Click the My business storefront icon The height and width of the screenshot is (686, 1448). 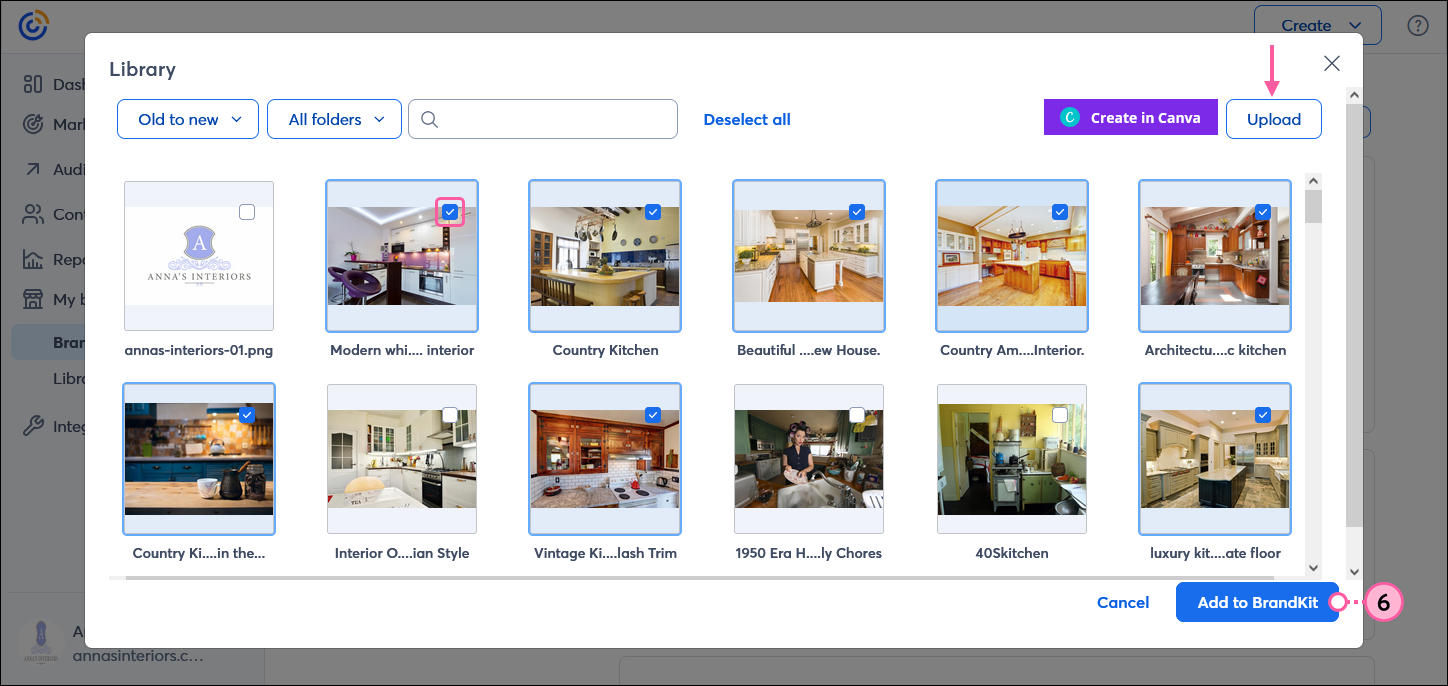click(x=33, y=299)
